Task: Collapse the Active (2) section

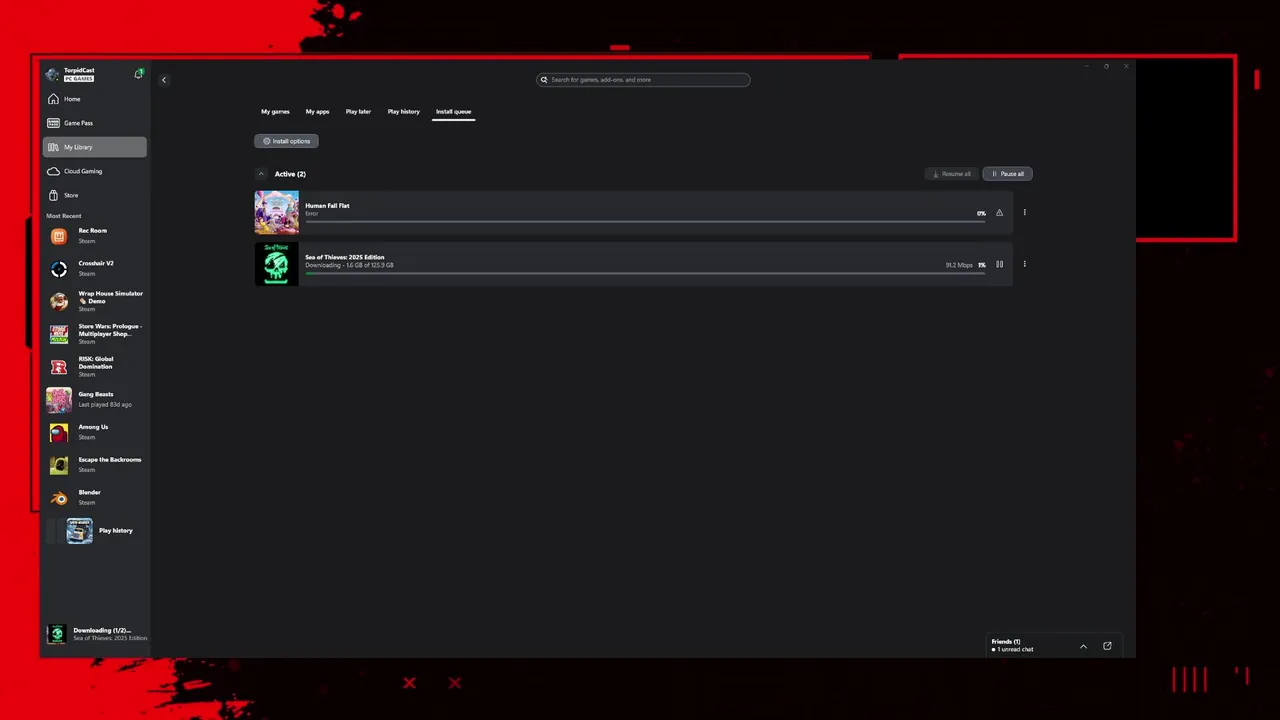Action: click(261, 174)
